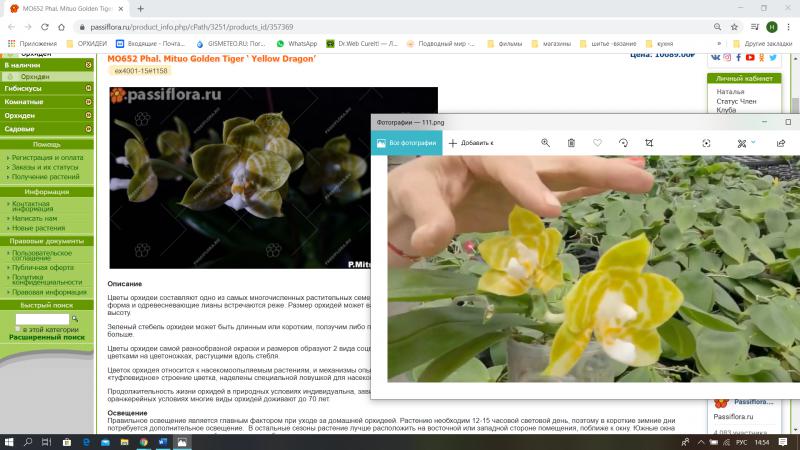Open the 'Расширенный поиск' link
Screen dimensions: 800x450
click(x=47, y=338)
